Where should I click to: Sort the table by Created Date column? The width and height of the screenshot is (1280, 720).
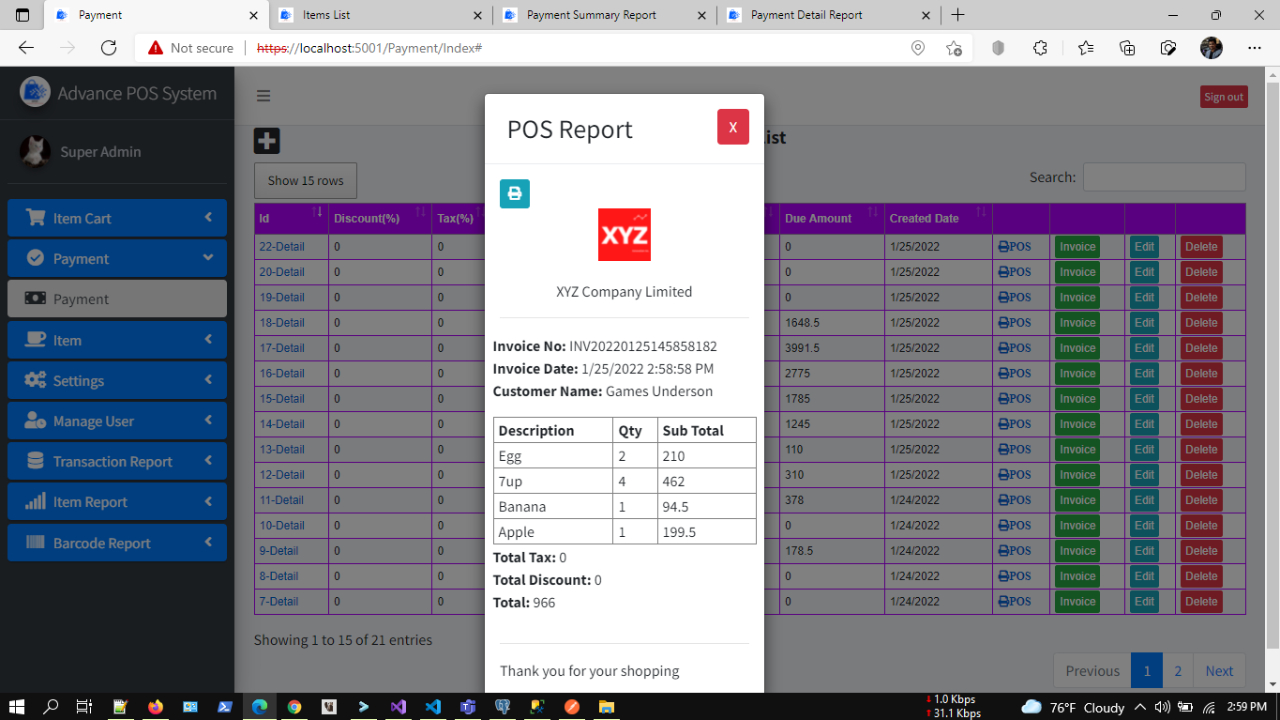921,218
